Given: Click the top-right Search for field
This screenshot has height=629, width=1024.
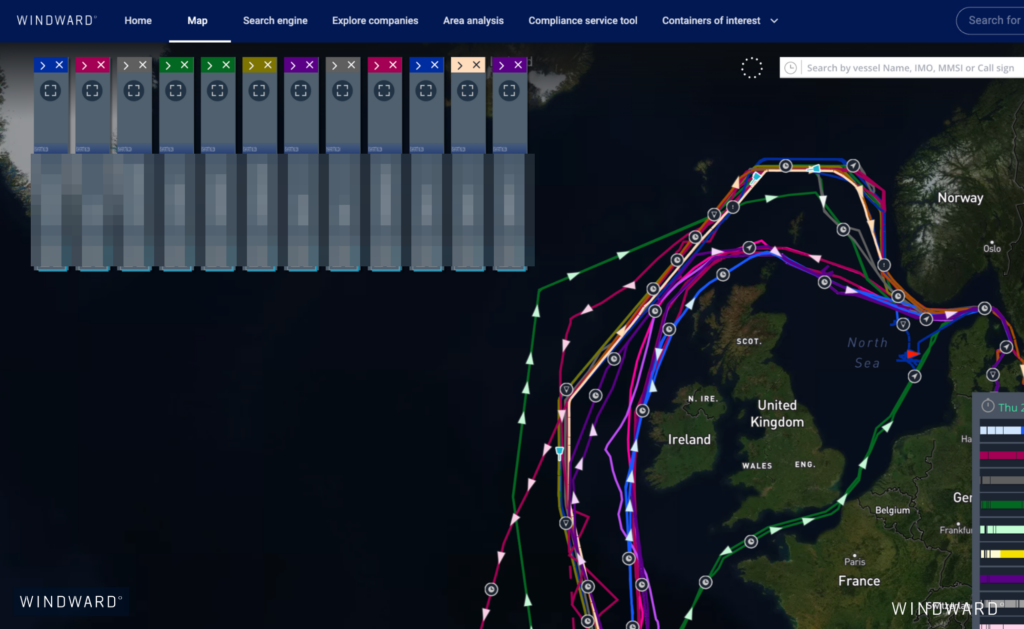Looking at the screenshot, I should tap(991, 20).
